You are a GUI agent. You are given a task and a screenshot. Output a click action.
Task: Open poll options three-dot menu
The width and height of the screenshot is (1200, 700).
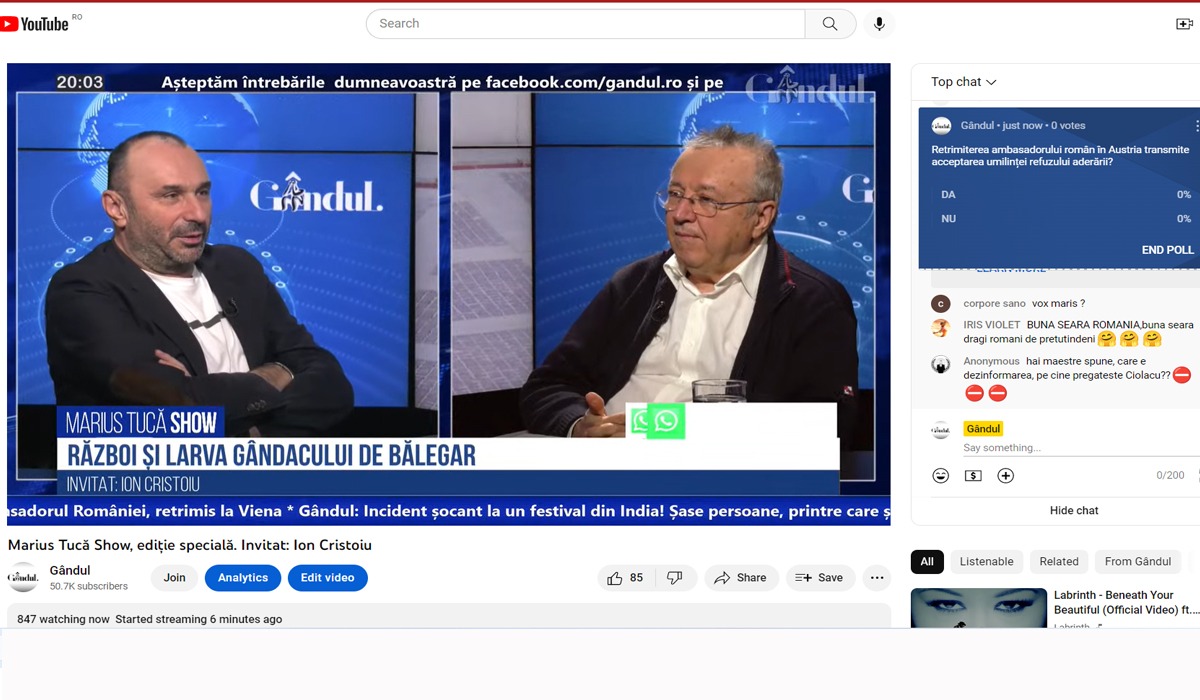(1196, 126)
